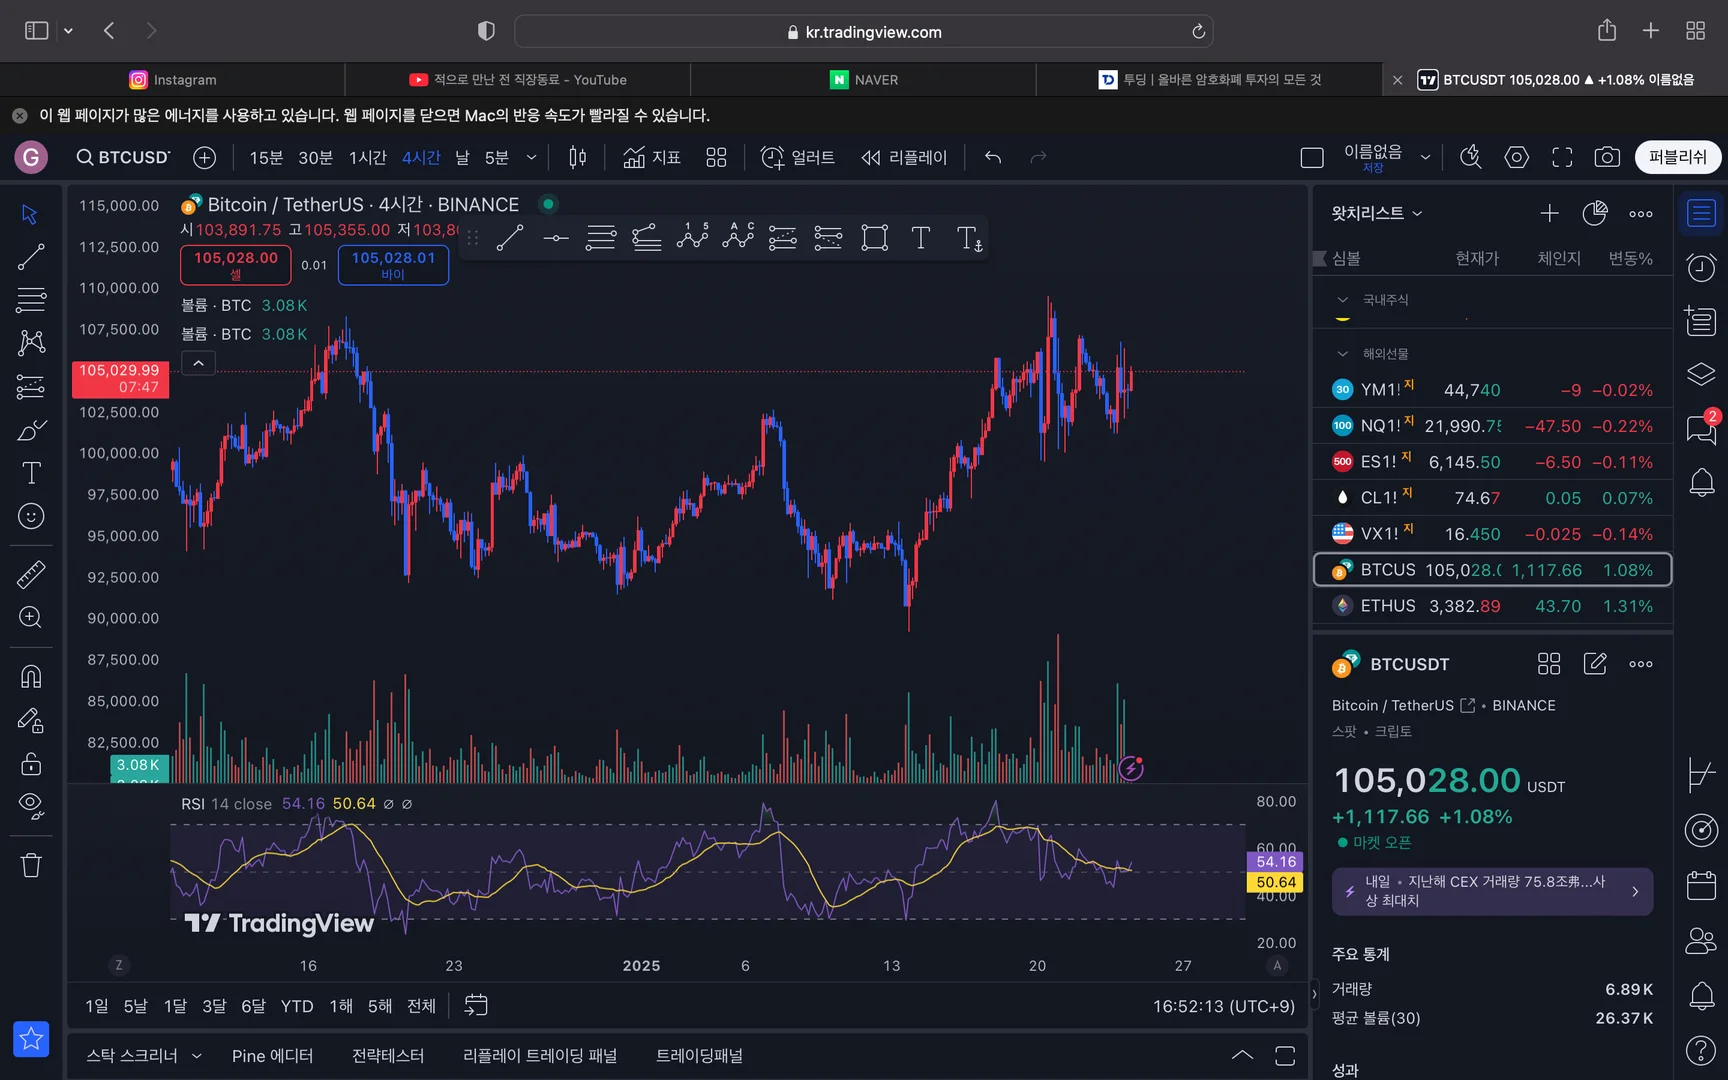Open the Fibonacci tools in left toolbar
Viewport: 1728px width, 1080px height.
31,300
